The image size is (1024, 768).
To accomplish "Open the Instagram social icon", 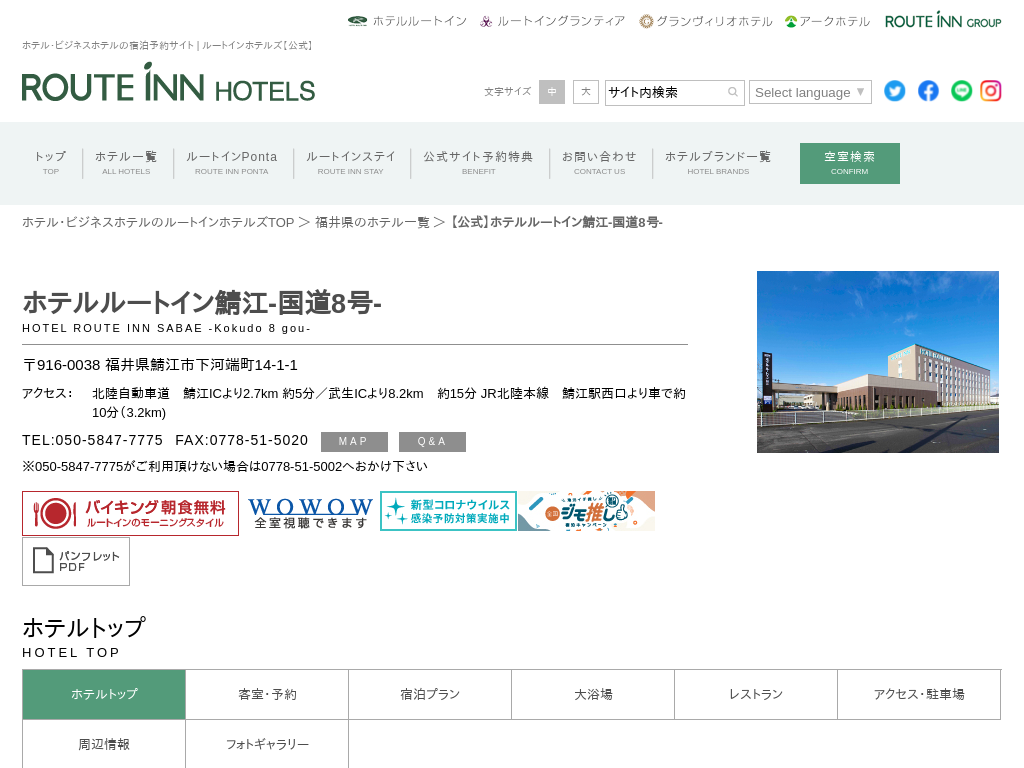I will coord(991,91).
